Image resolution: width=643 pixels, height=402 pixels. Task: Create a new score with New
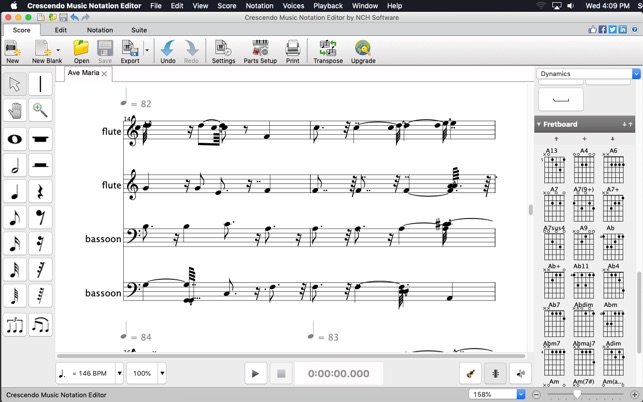point(12,52)
